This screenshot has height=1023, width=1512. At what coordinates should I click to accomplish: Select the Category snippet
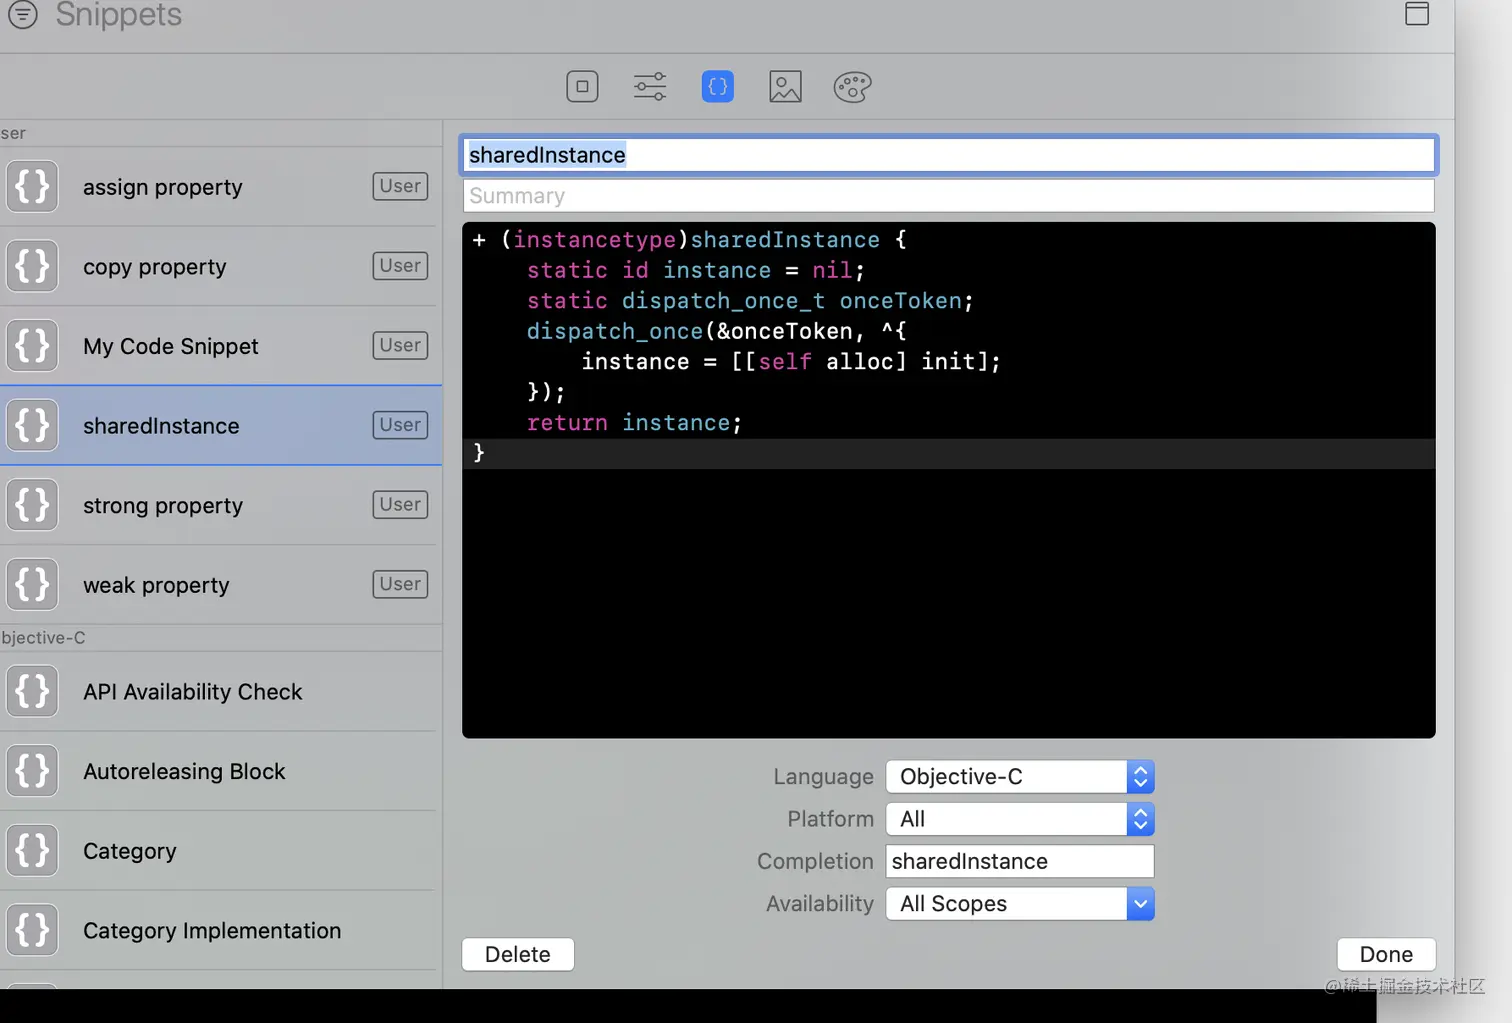(220, 850)
